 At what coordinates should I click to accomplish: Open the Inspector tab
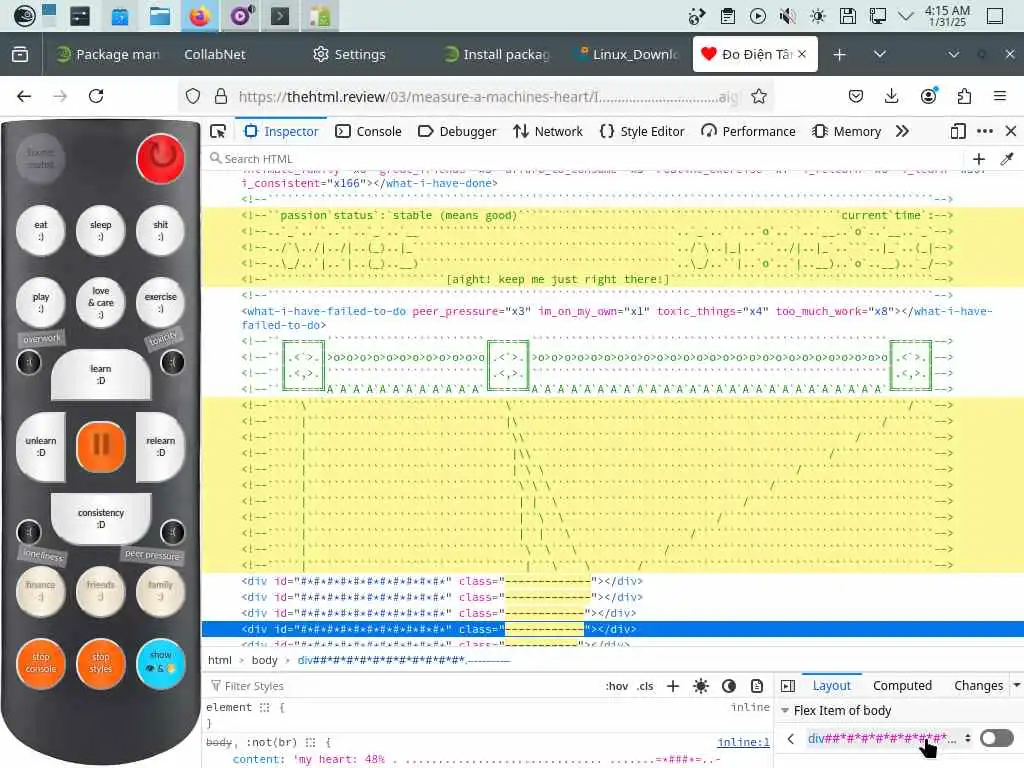coord(281,131)
